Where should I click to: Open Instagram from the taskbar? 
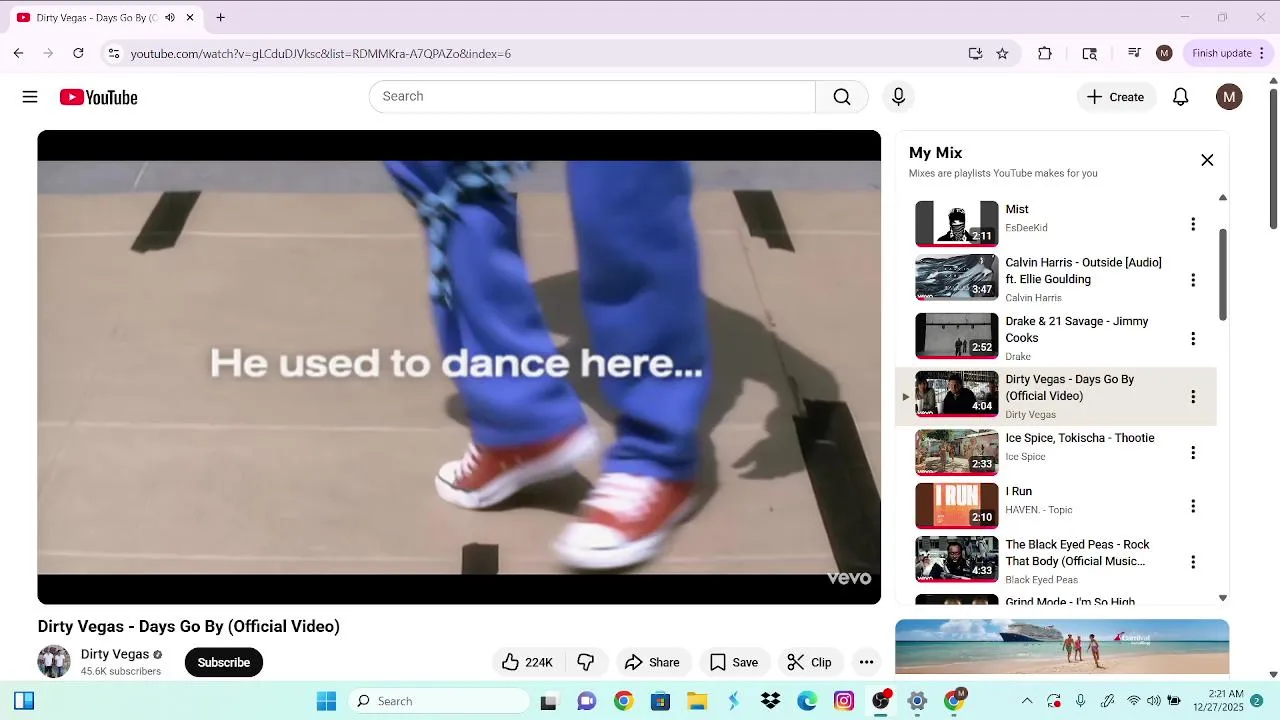pos(844,701)
